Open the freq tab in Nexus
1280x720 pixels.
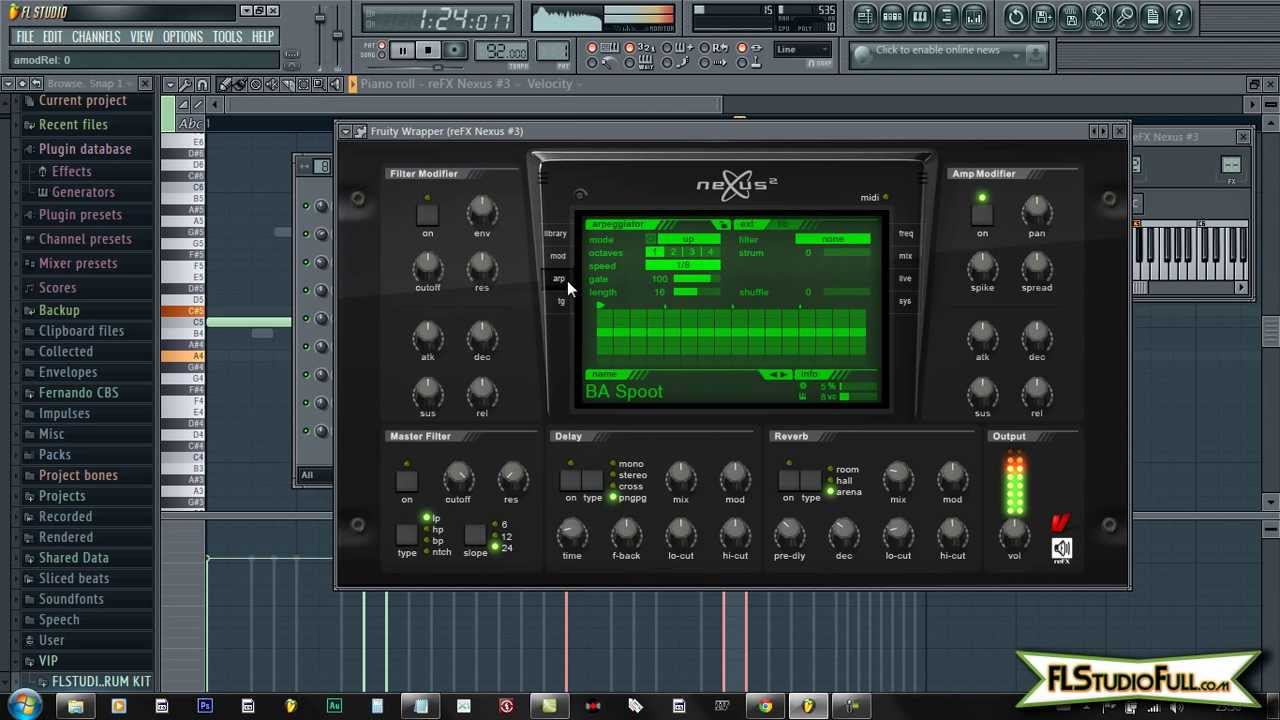coord(905,234)
